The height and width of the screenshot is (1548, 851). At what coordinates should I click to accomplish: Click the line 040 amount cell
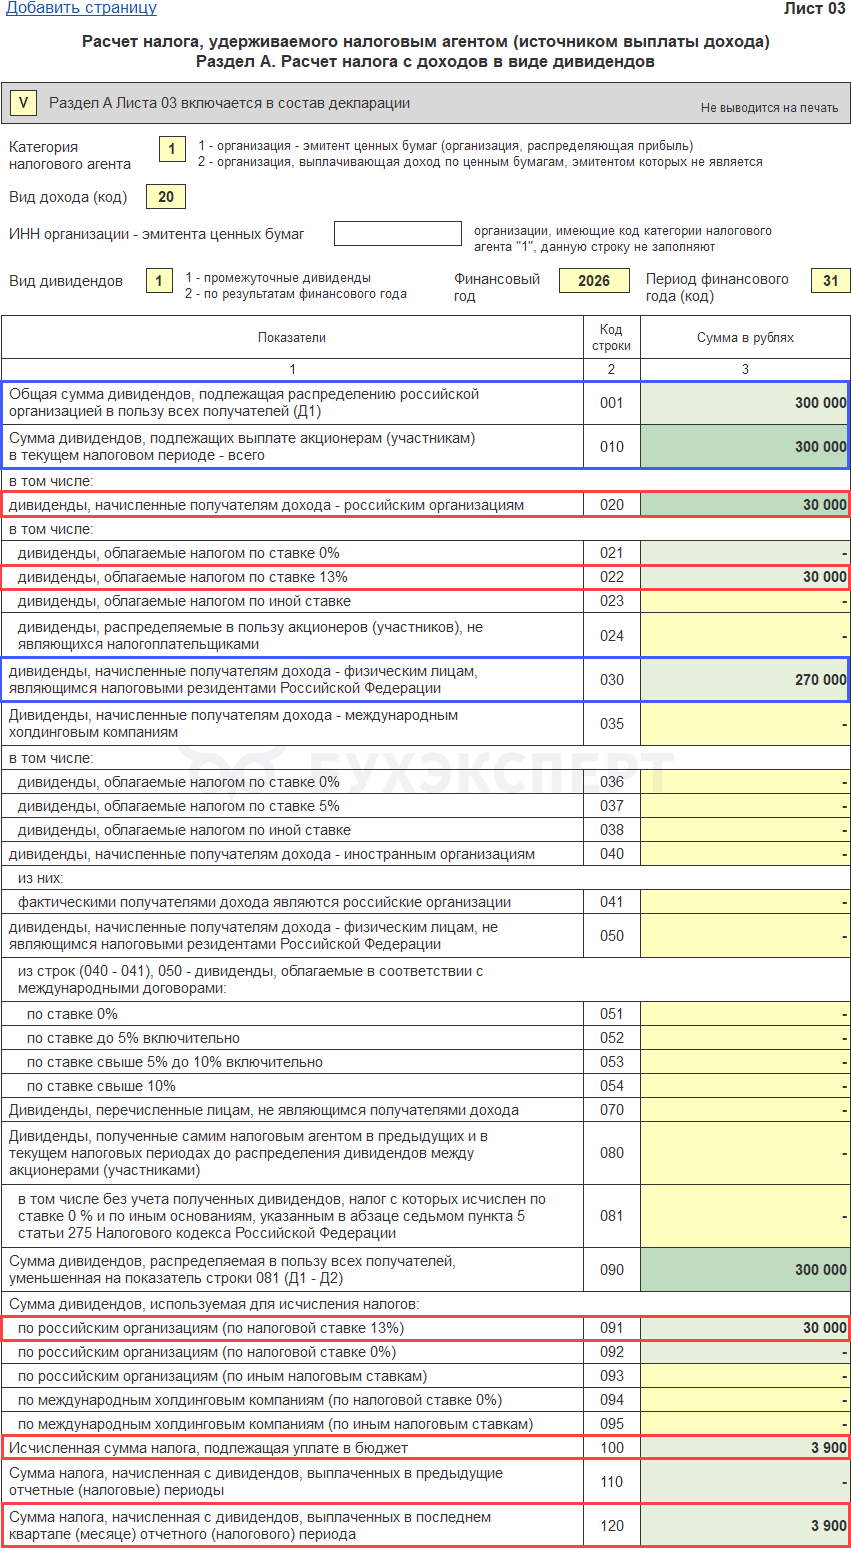pyautogui.click(x=745, y=854)
